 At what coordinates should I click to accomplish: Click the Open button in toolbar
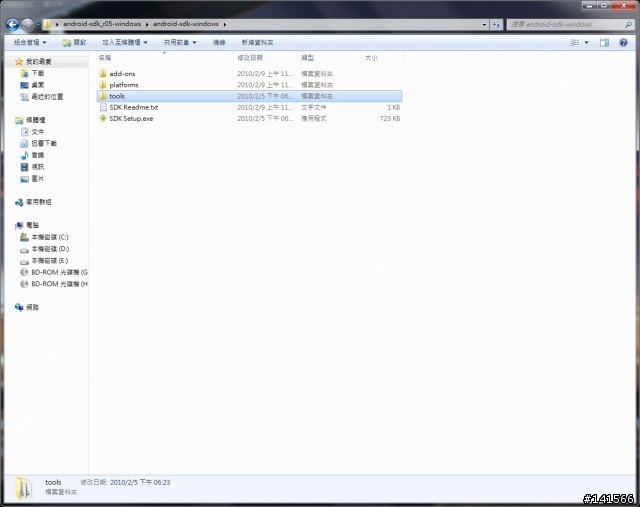[x=74, y=42]
